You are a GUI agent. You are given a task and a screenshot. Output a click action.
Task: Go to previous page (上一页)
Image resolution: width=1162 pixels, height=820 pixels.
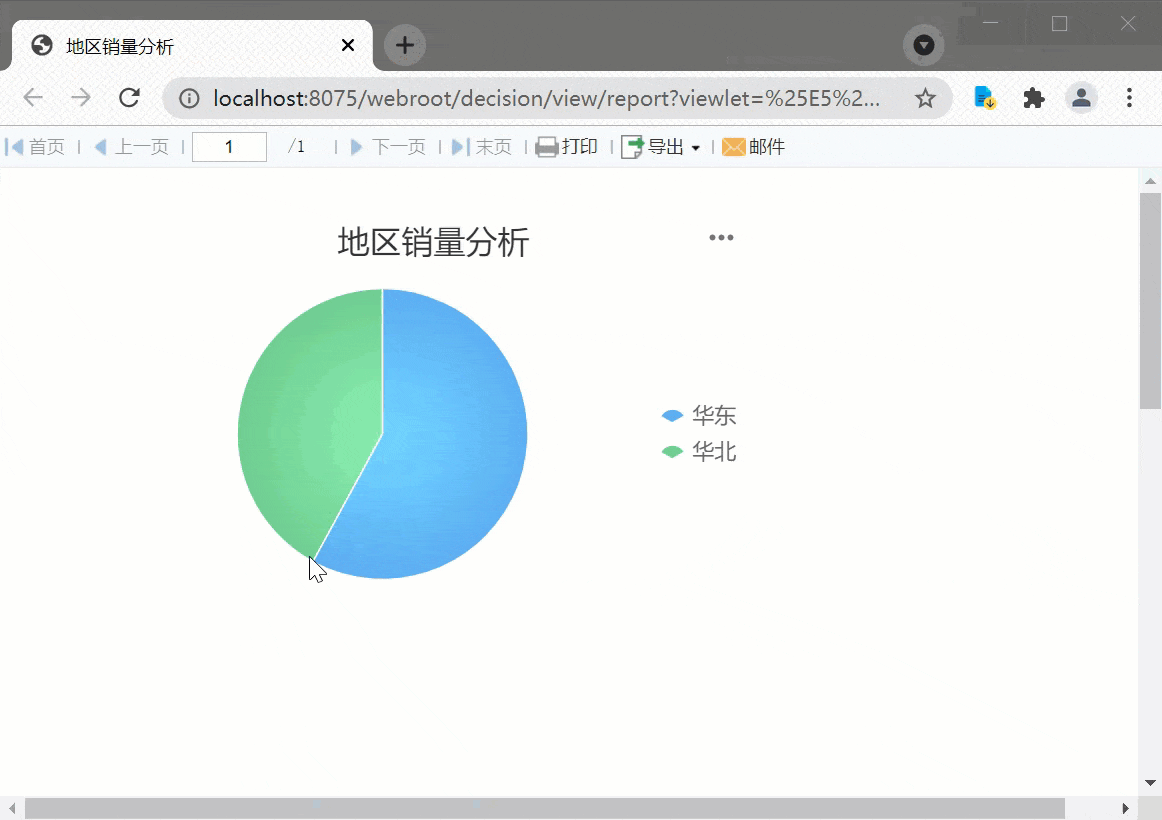tap(132, 147)
